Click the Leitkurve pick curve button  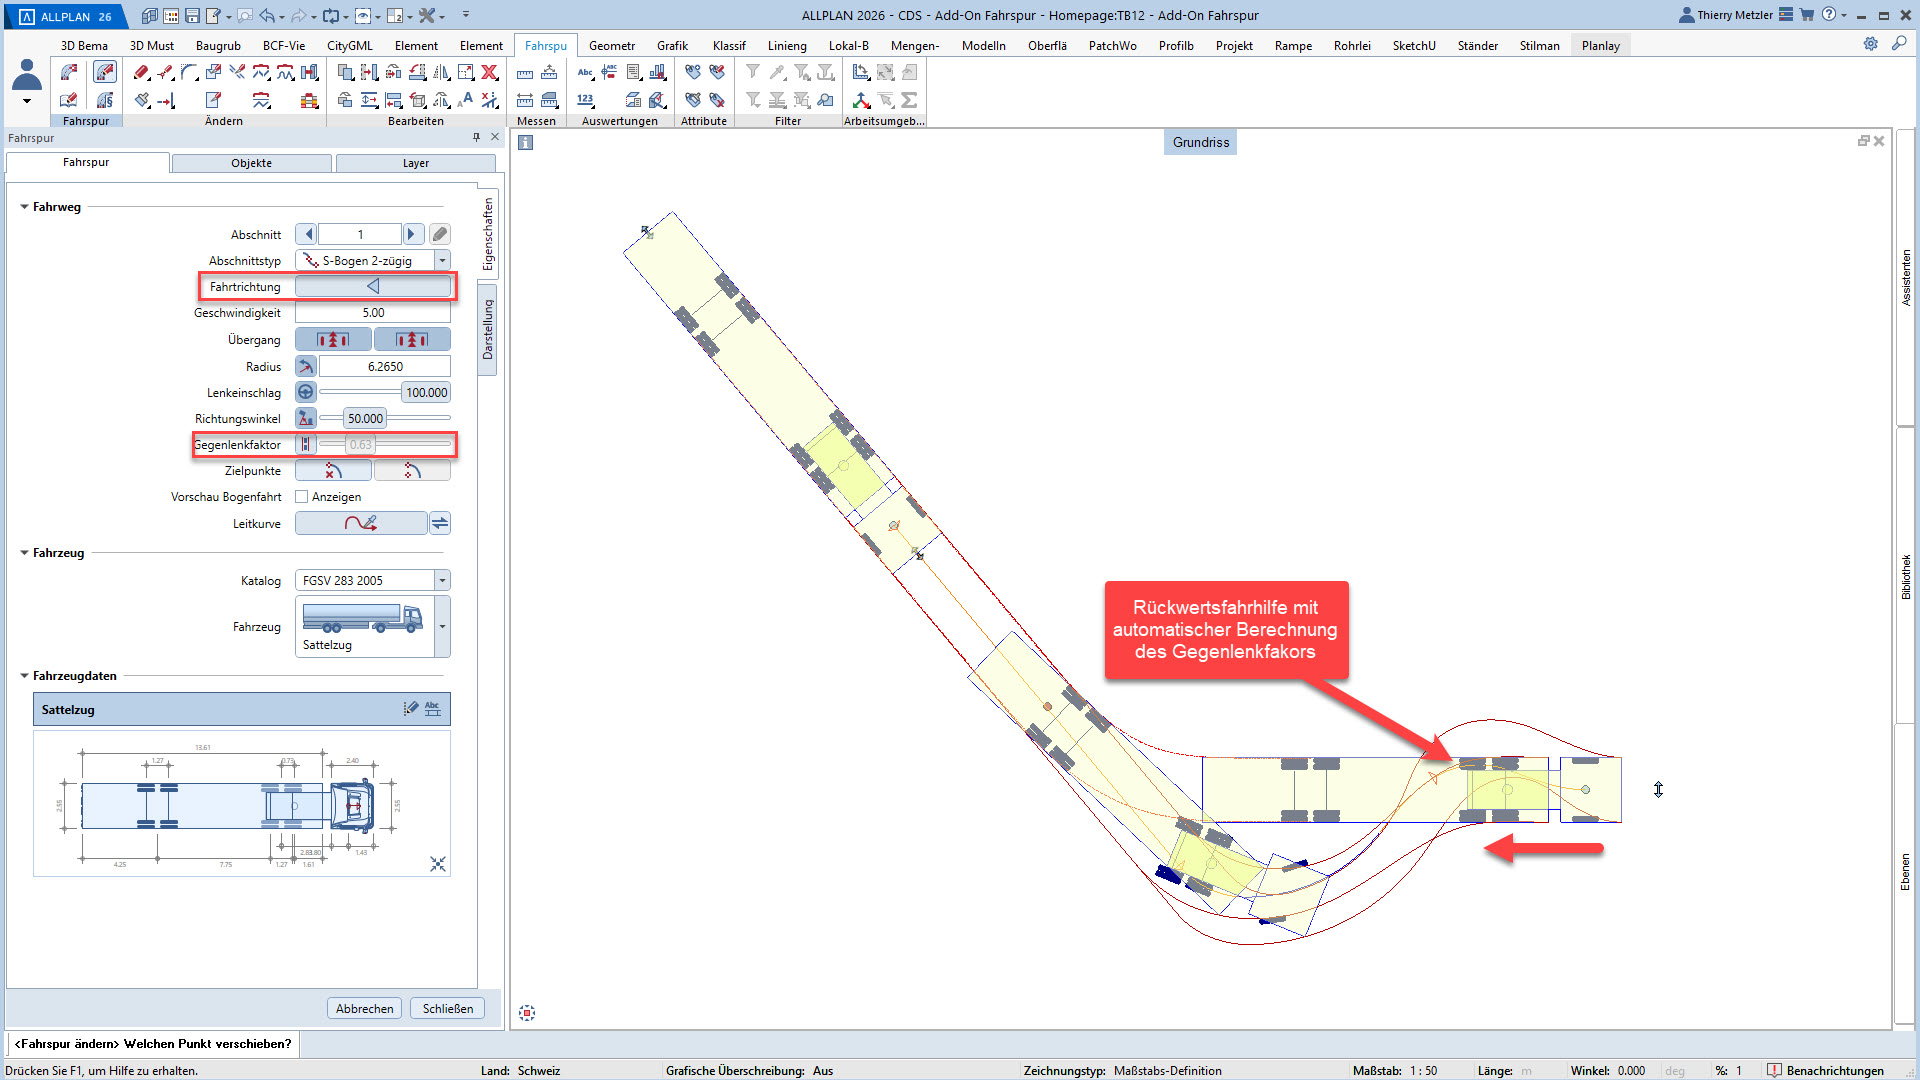click(361, 523)
